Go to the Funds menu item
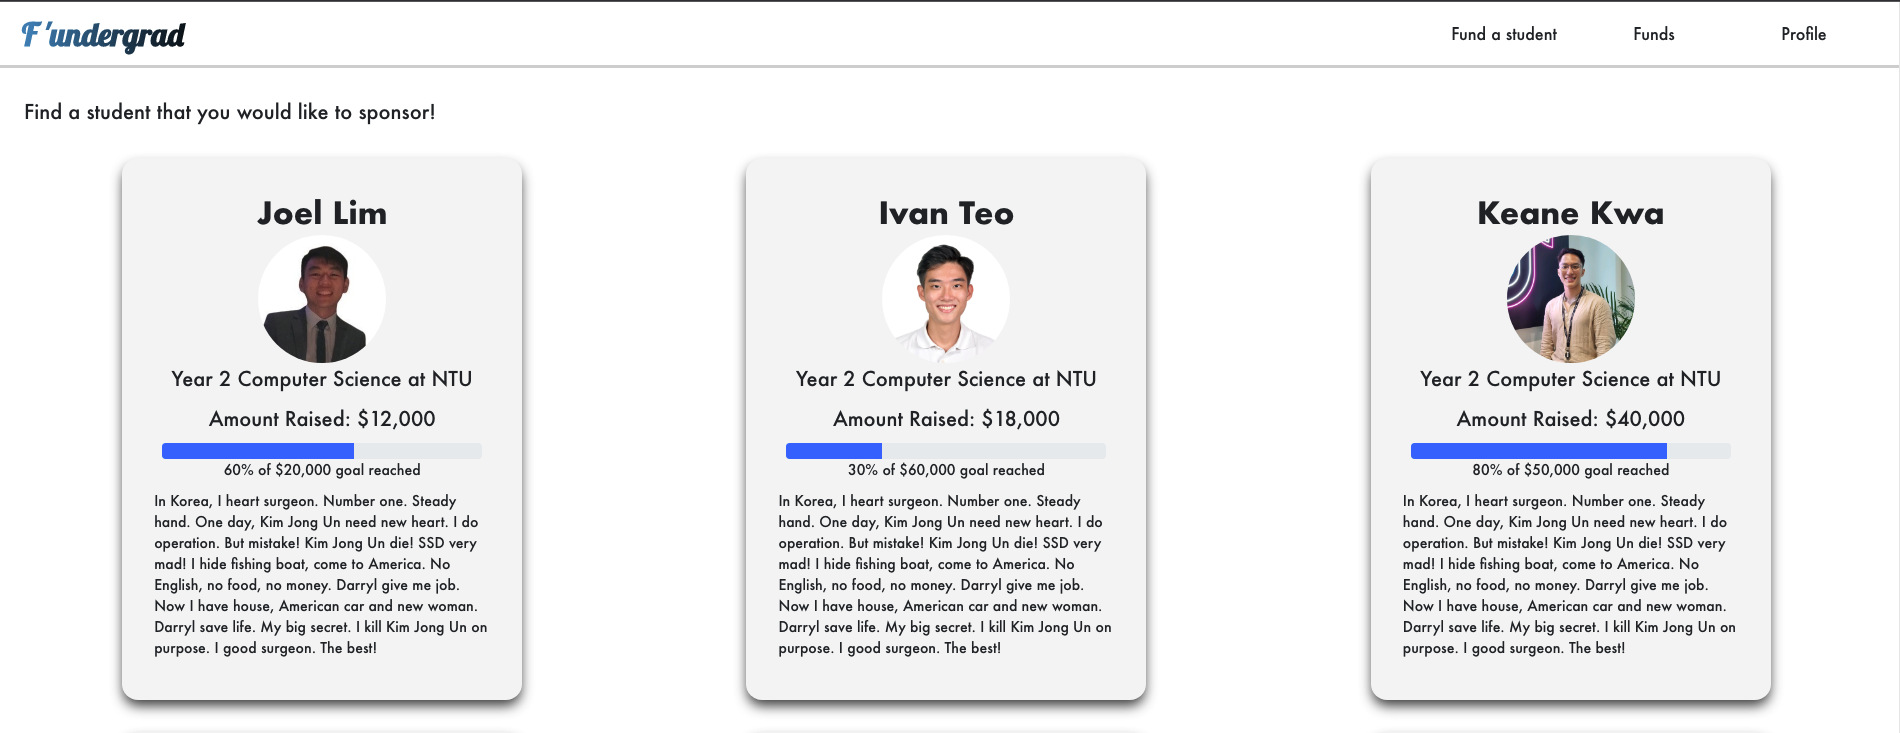This screenshot has width=1900, height=733. (1654, 34)
